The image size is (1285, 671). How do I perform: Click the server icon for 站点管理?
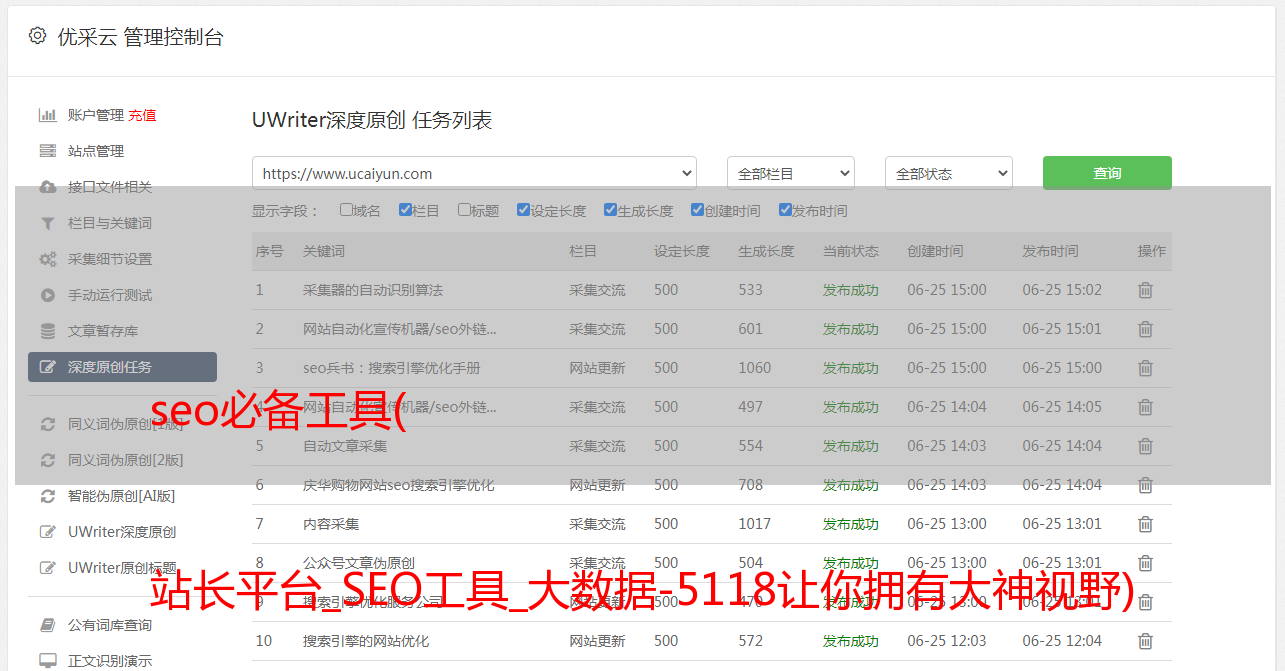tap(47, 151)
